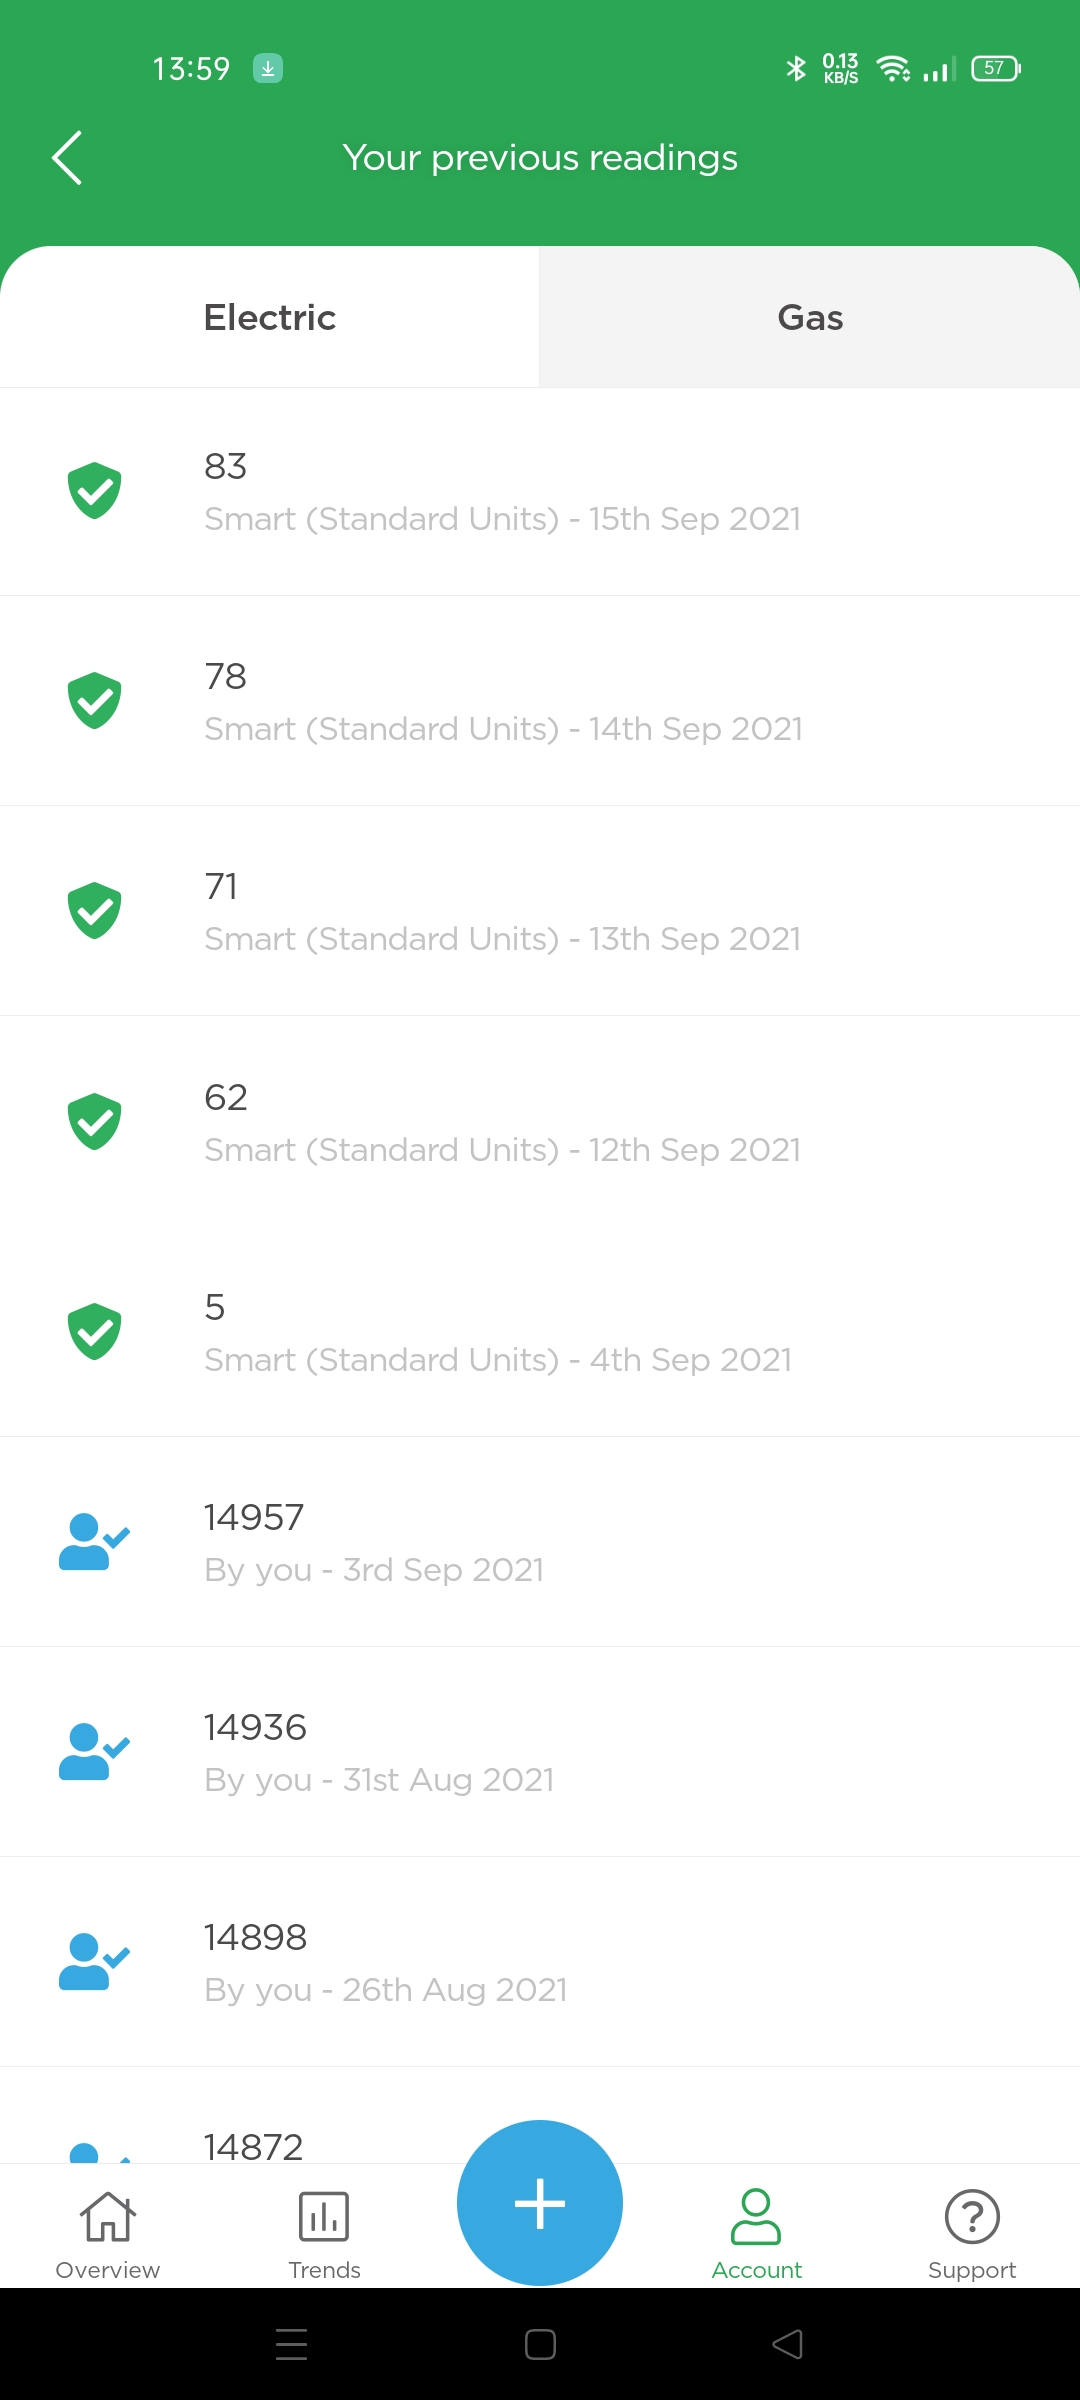Tap the blue plus add-reading button
The image size is (1080, 2400).
pos(540,2203)
